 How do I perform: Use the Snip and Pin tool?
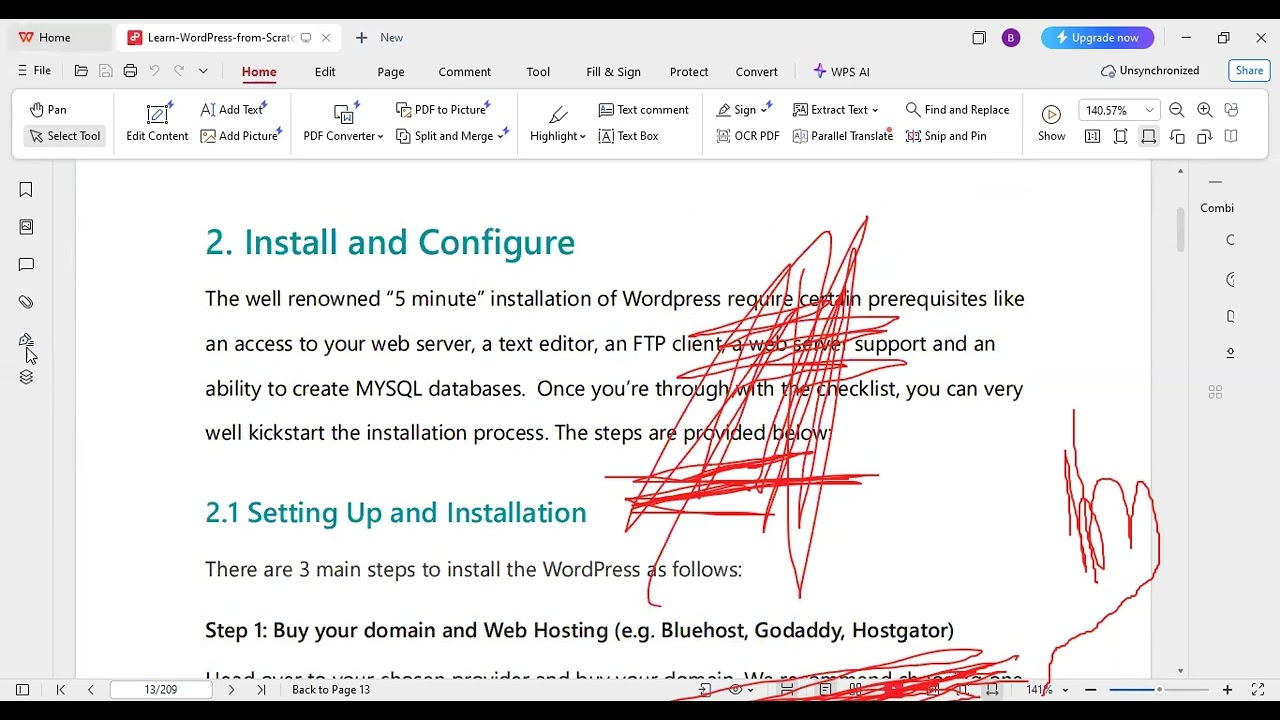pyautogui.click(x=946, y=136)
